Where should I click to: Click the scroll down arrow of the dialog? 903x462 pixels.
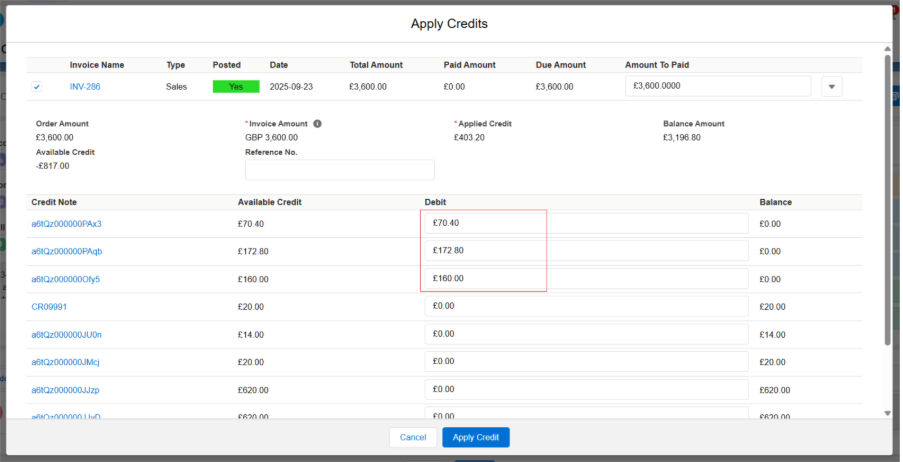point(887,412)
